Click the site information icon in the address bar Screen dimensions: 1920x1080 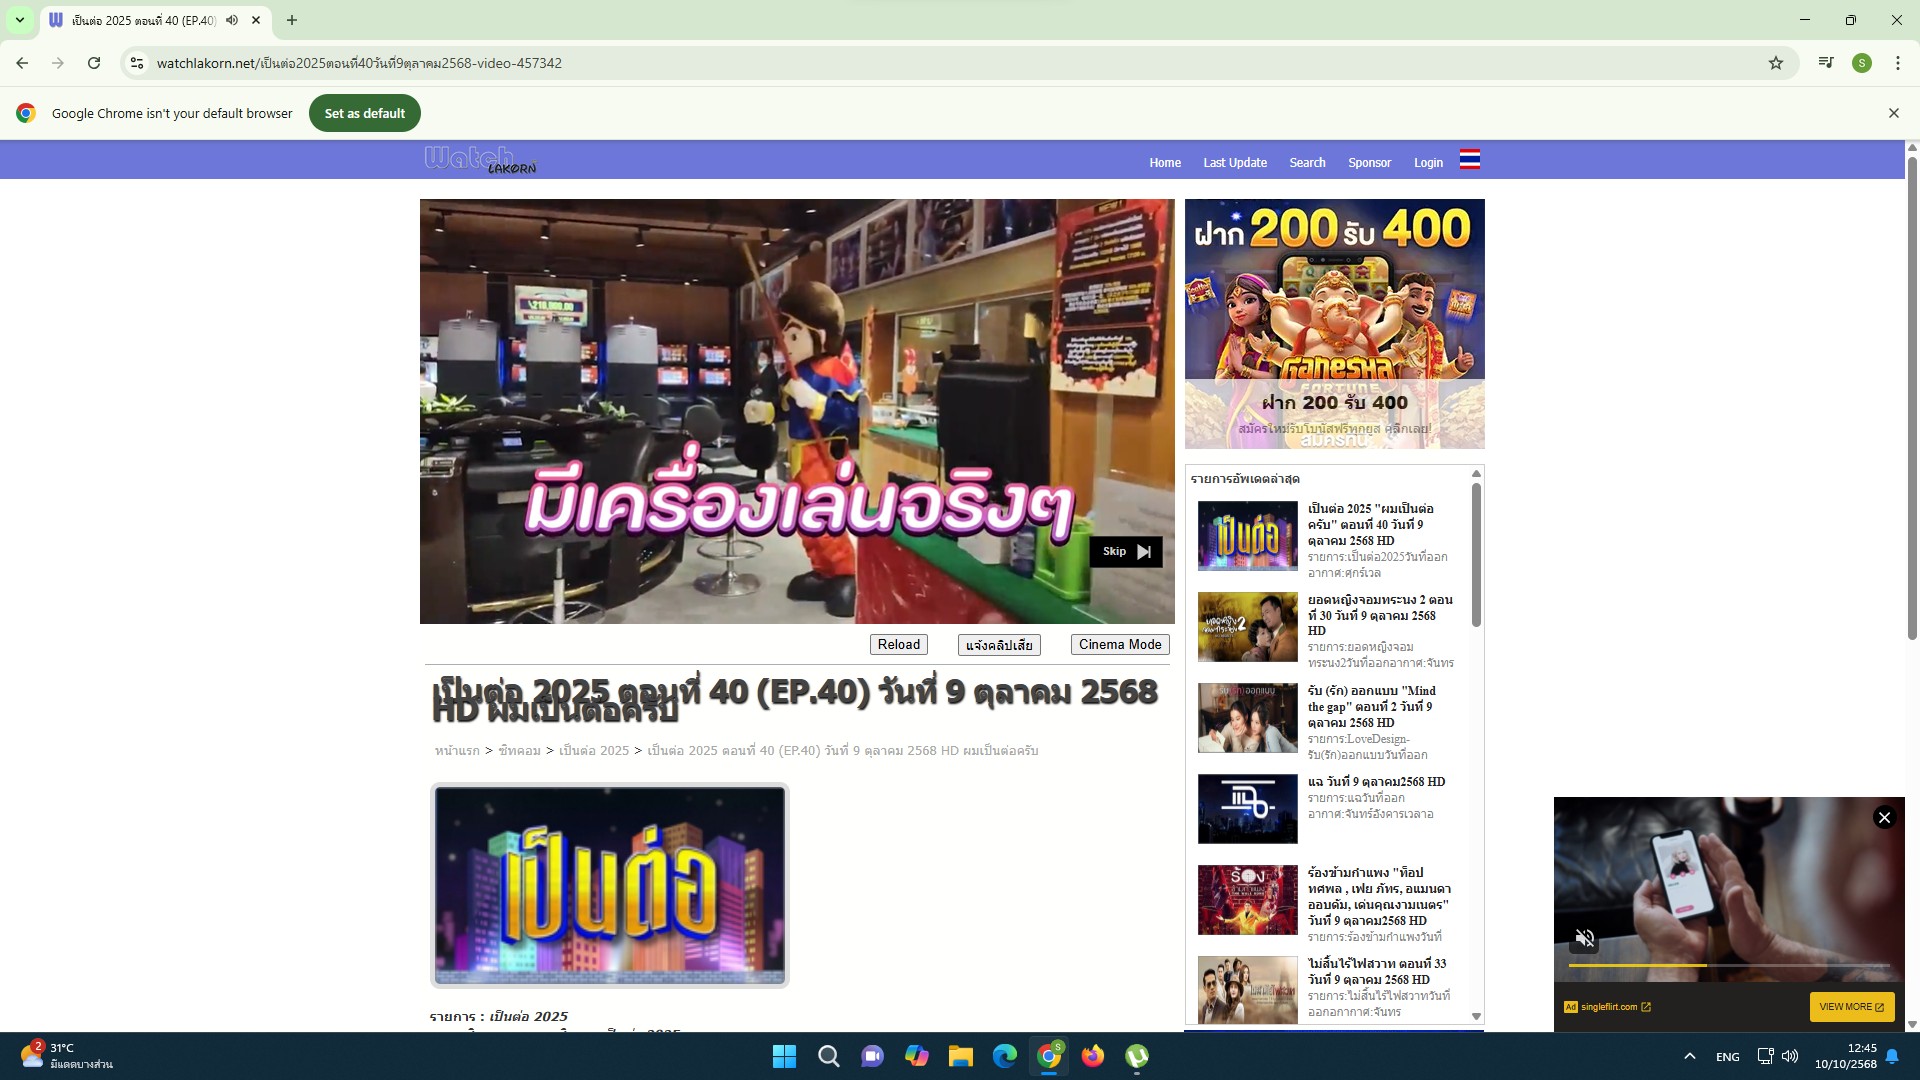click(x=137, y=63)
